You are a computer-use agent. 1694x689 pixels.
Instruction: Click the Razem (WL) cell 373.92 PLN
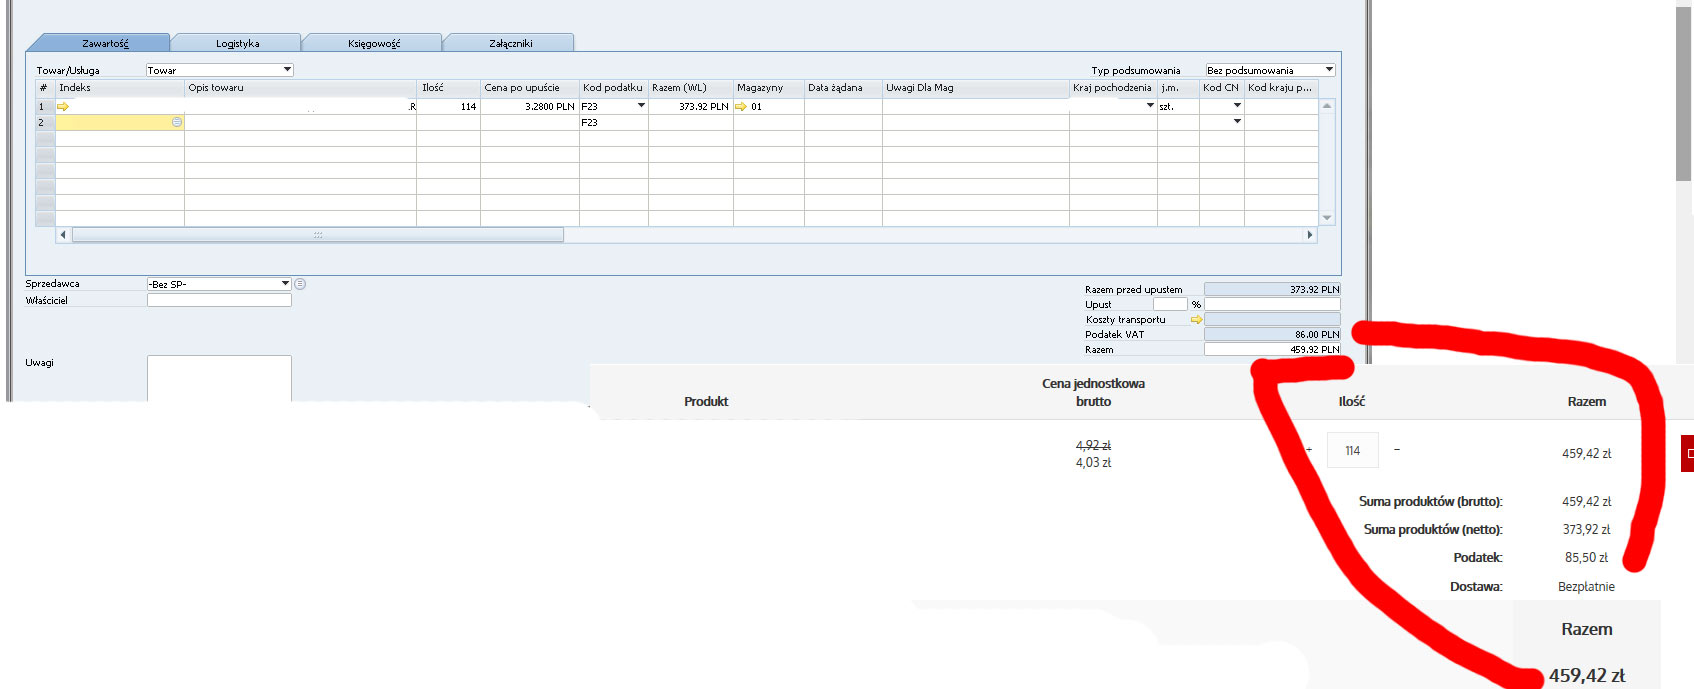point(691,106)
